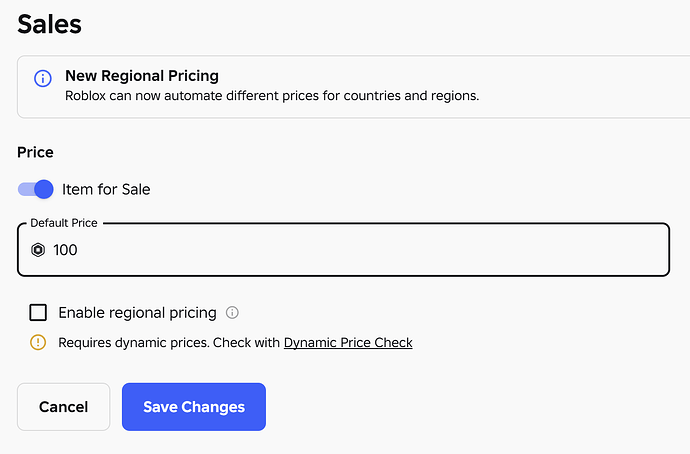Select the New Regional Pricing banner title
This screenshot has height=454, width=690.
(142, 75)
